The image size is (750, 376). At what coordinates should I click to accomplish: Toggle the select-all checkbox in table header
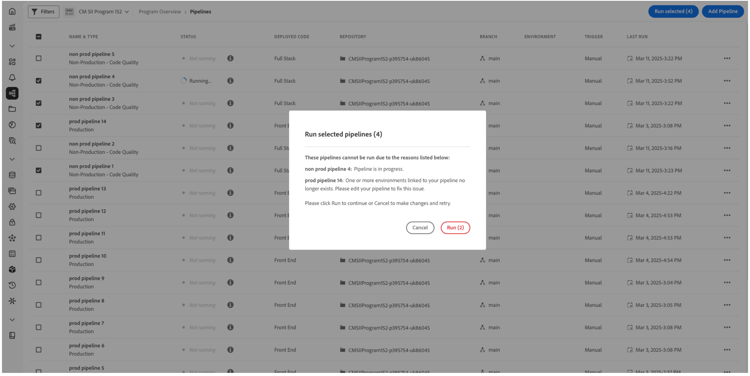[x=39, y=36]
